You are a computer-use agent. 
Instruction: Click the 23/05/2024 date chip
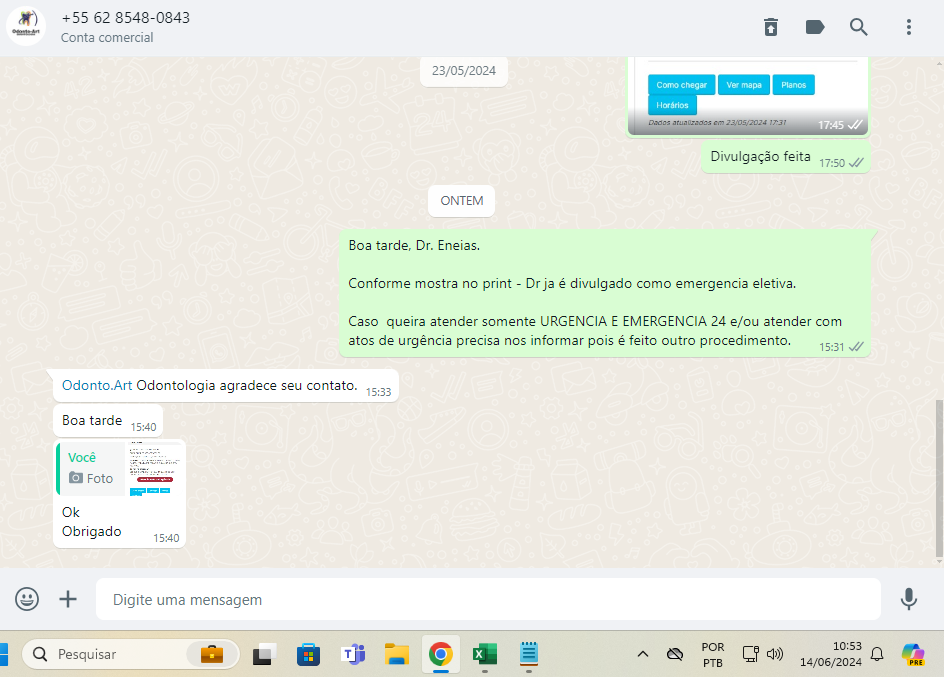click(x=464, y=71)
